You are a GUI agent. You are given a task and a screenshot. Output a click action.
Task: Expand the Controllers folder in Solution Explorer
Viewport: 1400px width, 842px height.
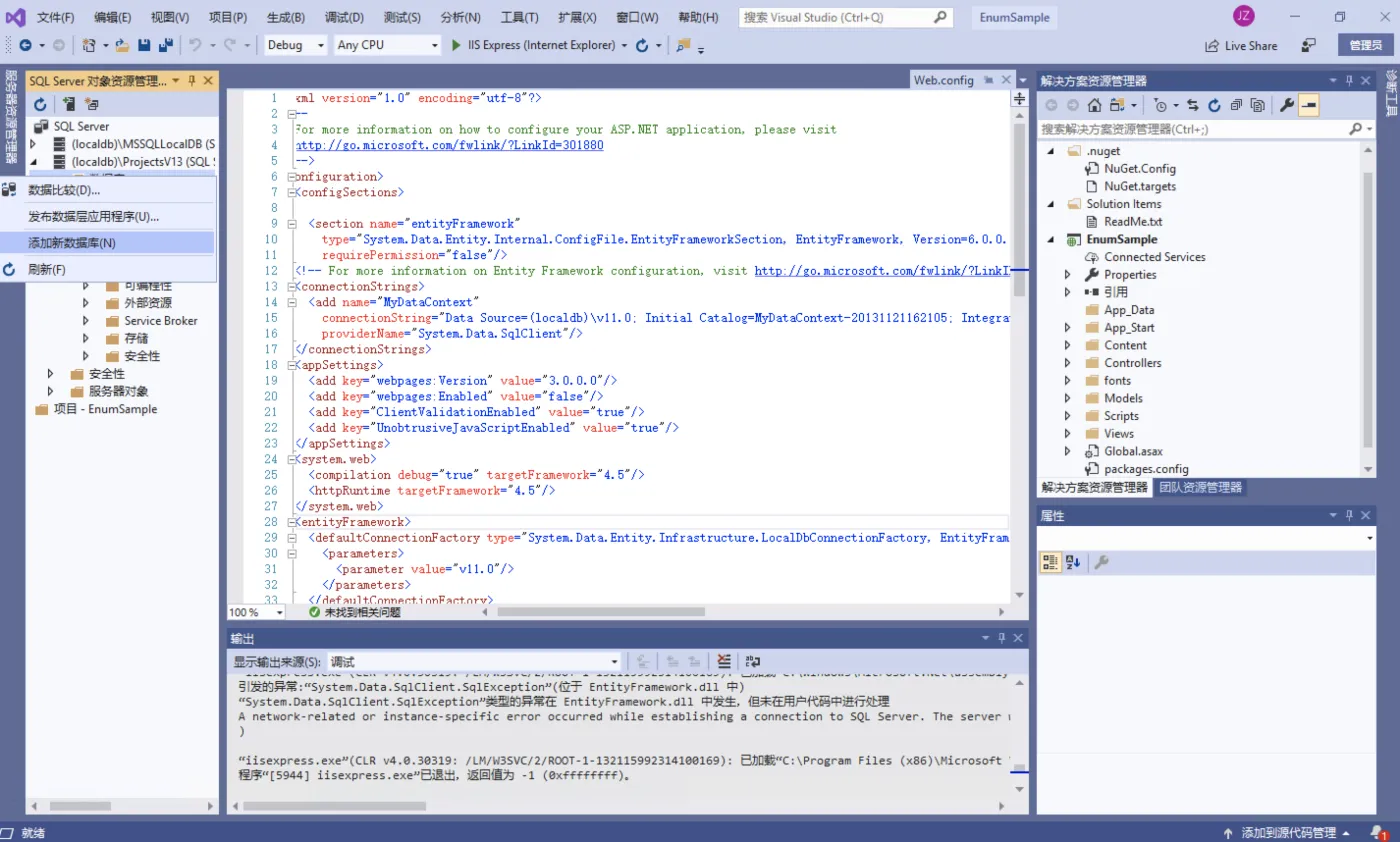(1067, 363)
